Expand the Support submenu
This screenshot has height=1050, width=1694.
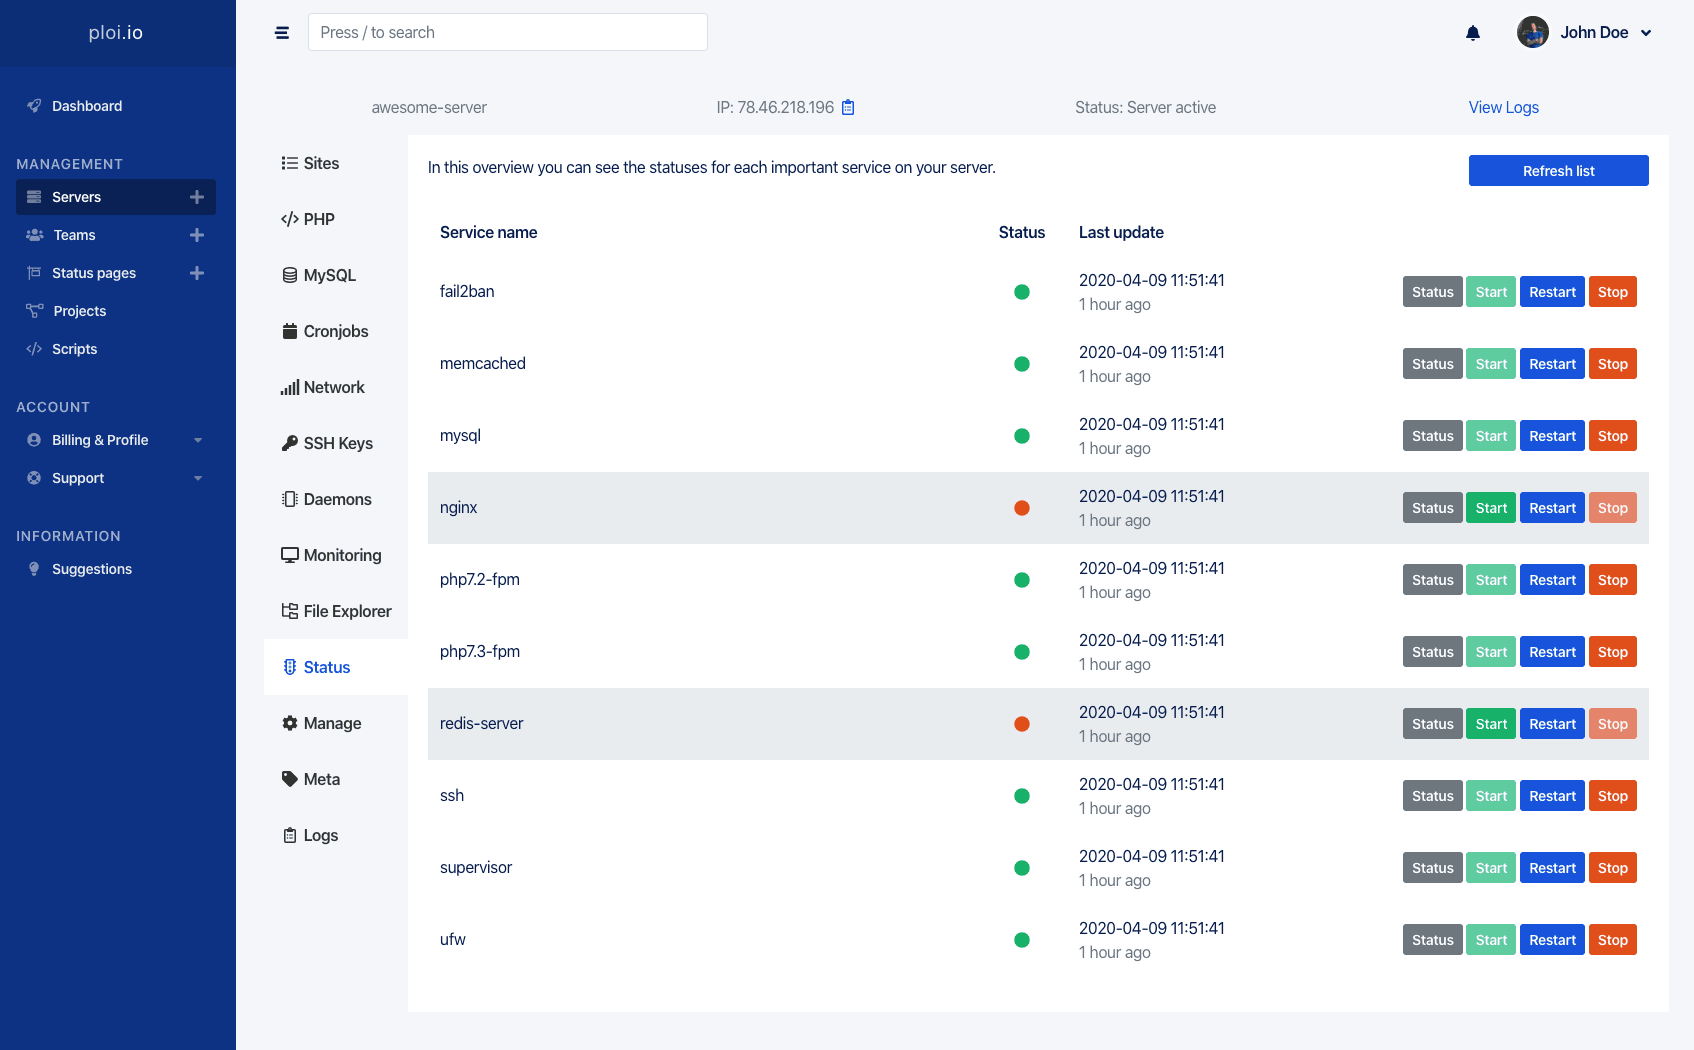click(x=198, y=478)
